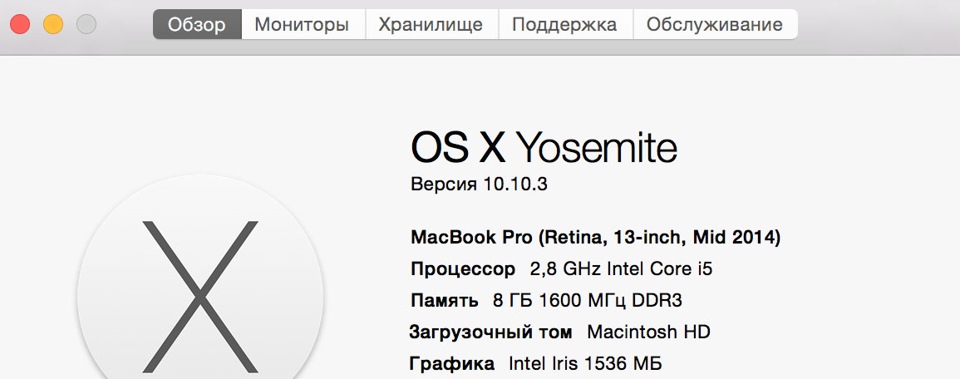Viewport: 960px width, 379px height.
Task: Click the Macintosh HD startup disk value
Action: (649, 332)
